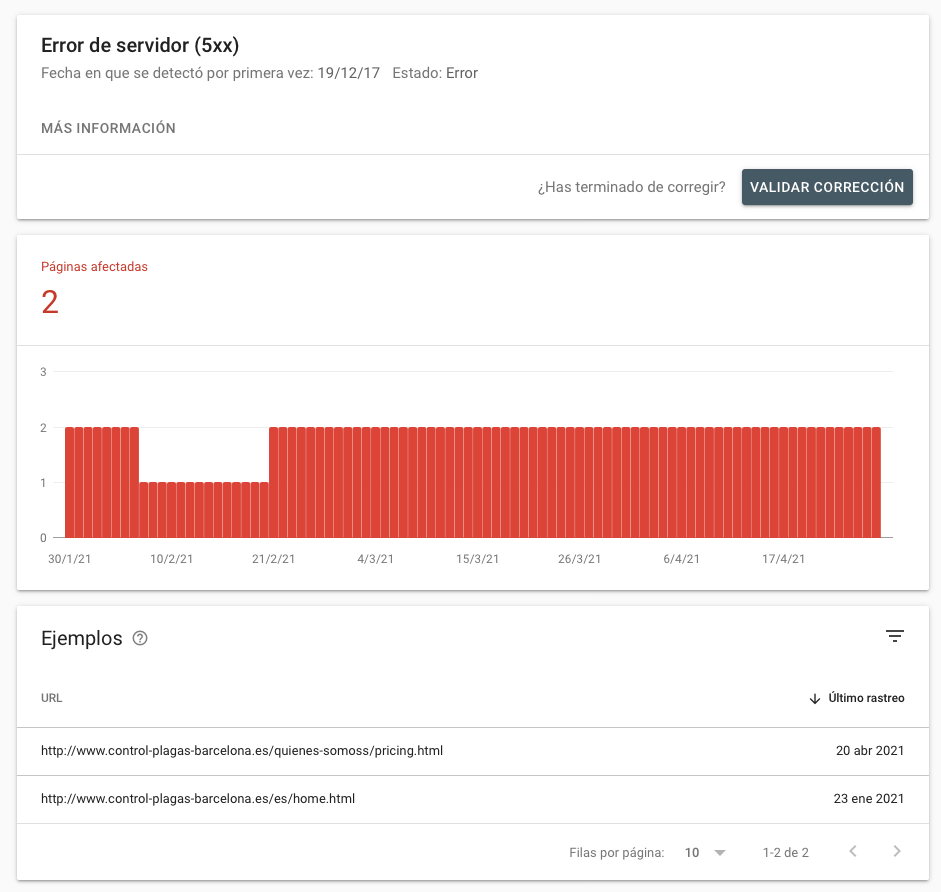Open MÁS INFORMACIÓN link
Screen dimensions: 941x892
[108, 128]
